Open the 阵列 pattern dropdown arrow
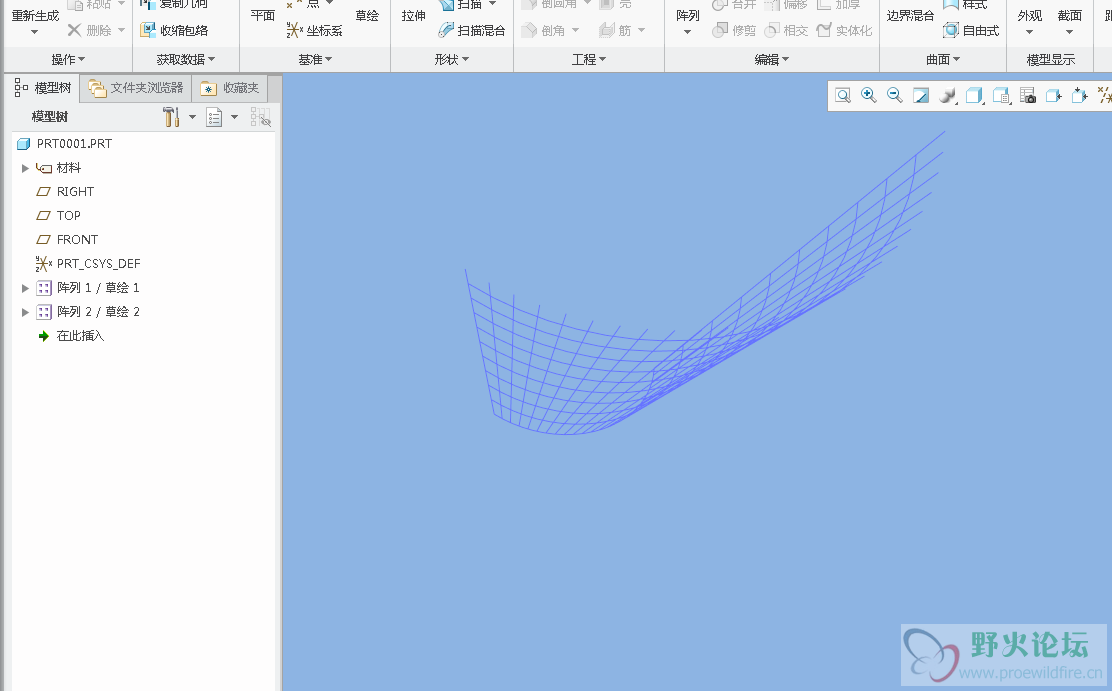1112x691 pixels. pyautogui.click(x=687, y=33)
